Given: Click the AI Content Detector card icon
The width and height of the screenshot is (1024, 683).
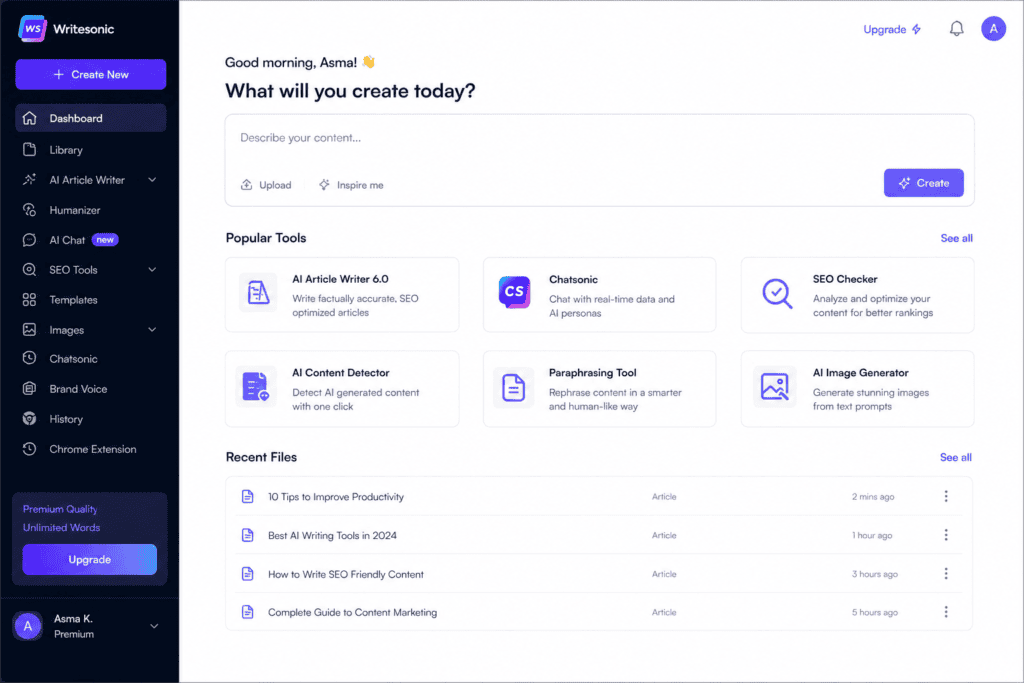Looking at the screenshot, I should click(255, 387).
